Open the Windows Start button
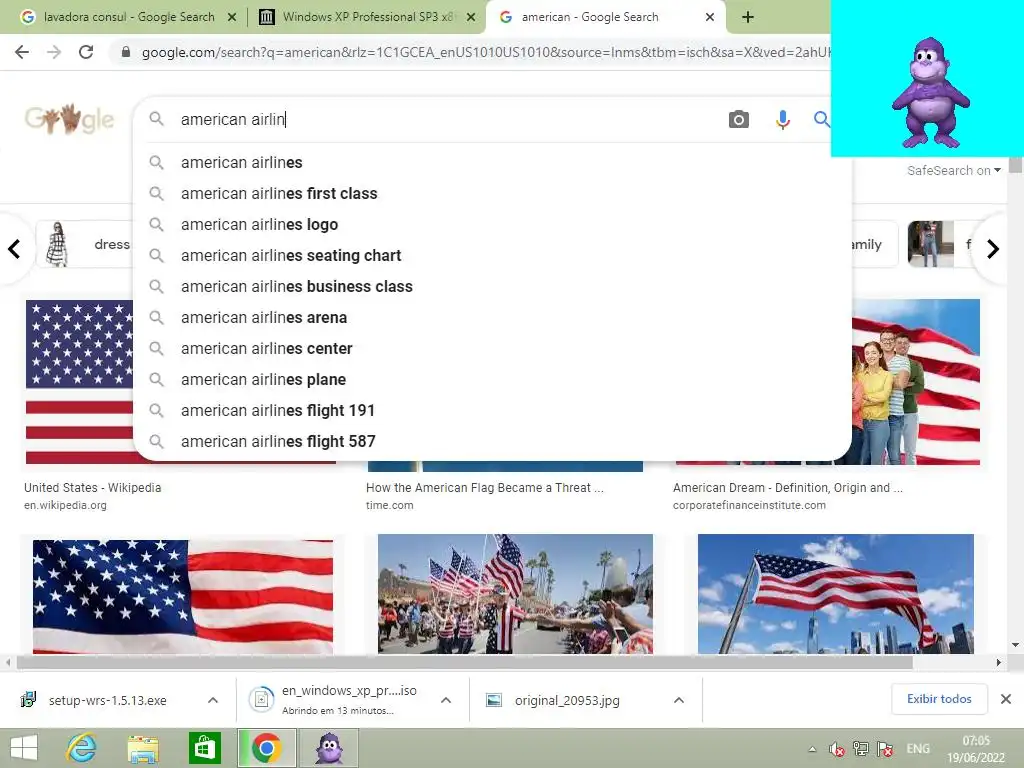The height and width of the screenshot is (768, 1024). coord(24,748)
